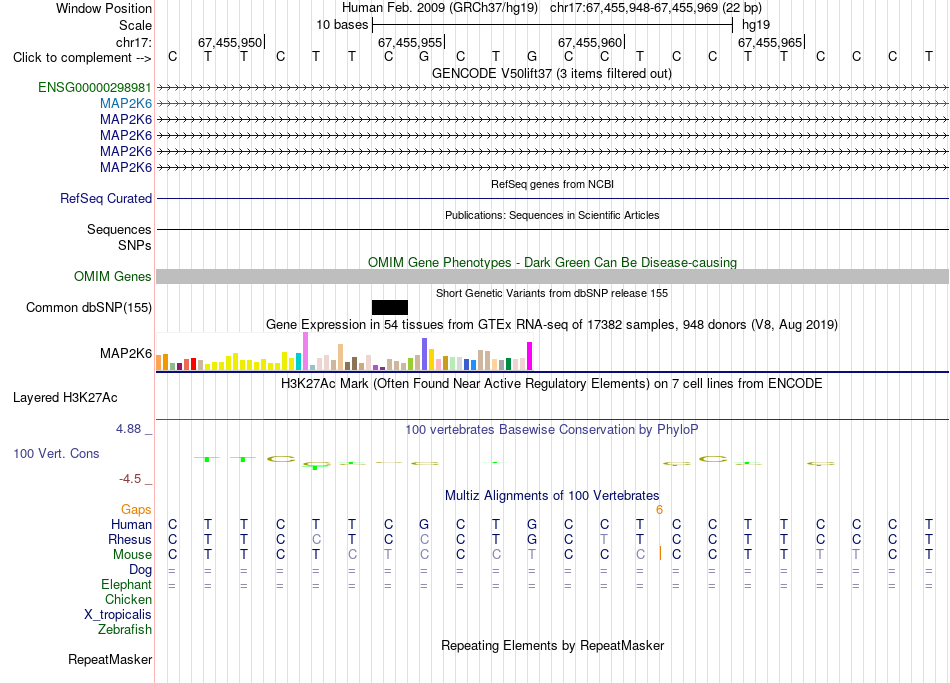The width and height of the screenshot is (950, 683).
Task: Click the 'SNPs' track label
Action: [135, 245]
